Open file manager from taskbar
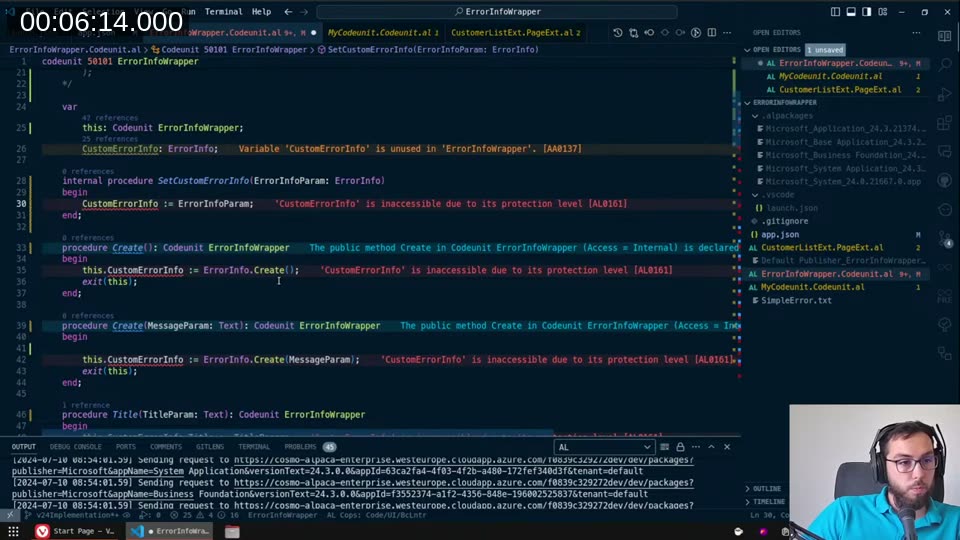 point(232,531)
